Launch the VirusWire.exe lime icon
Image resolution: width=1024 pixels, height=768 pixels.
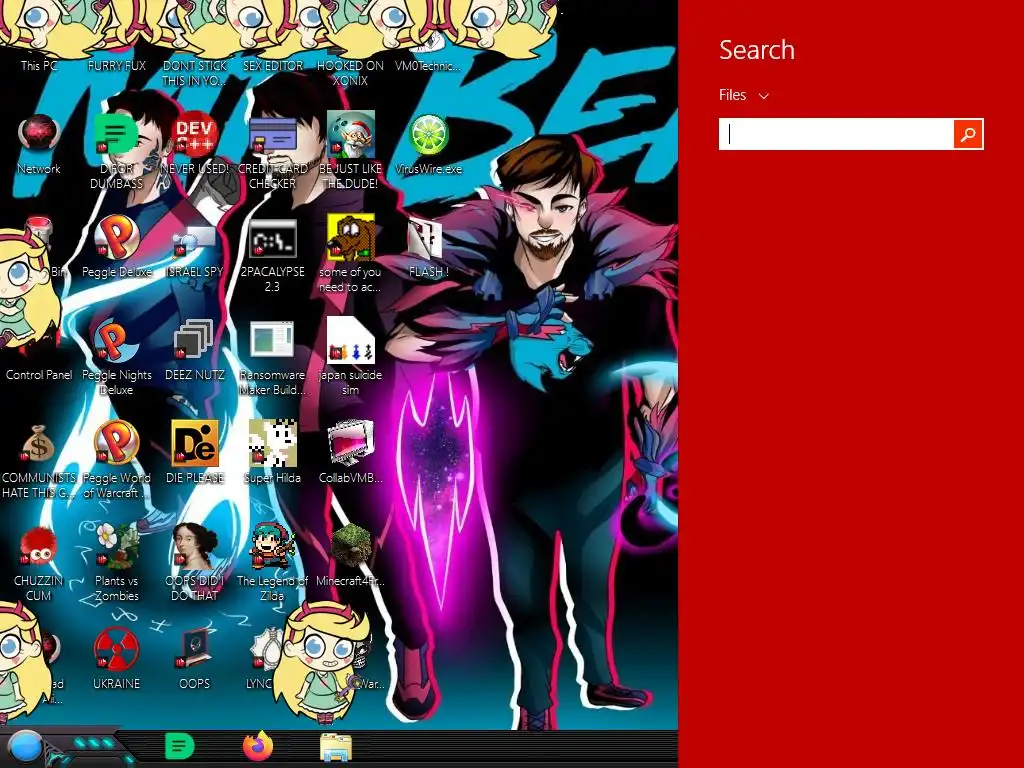click(x=428, y=135)
